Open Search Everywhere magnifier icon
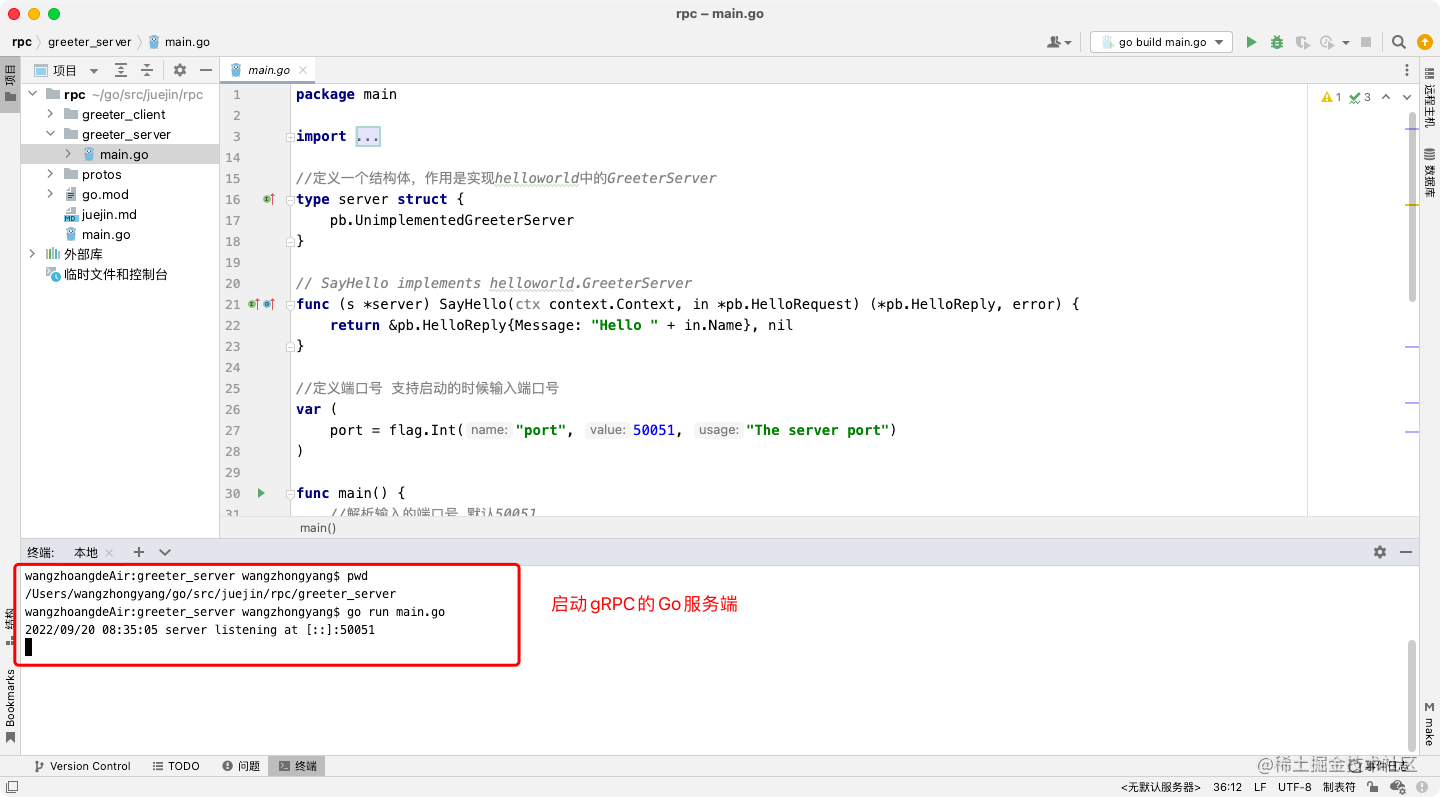 (1399, 42)
